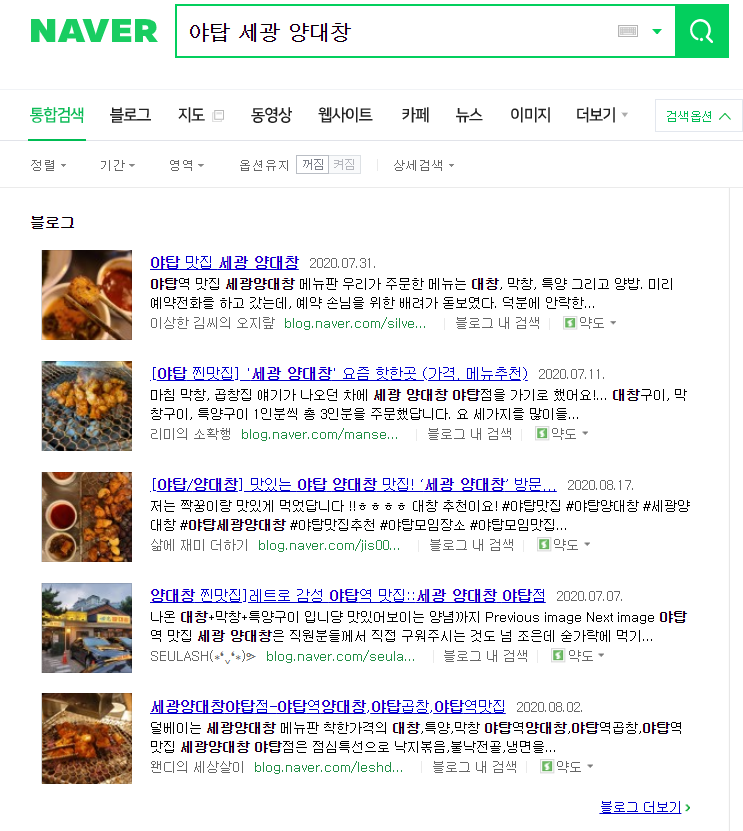Click blog name 완디의 세상살이

click(197, 767)
